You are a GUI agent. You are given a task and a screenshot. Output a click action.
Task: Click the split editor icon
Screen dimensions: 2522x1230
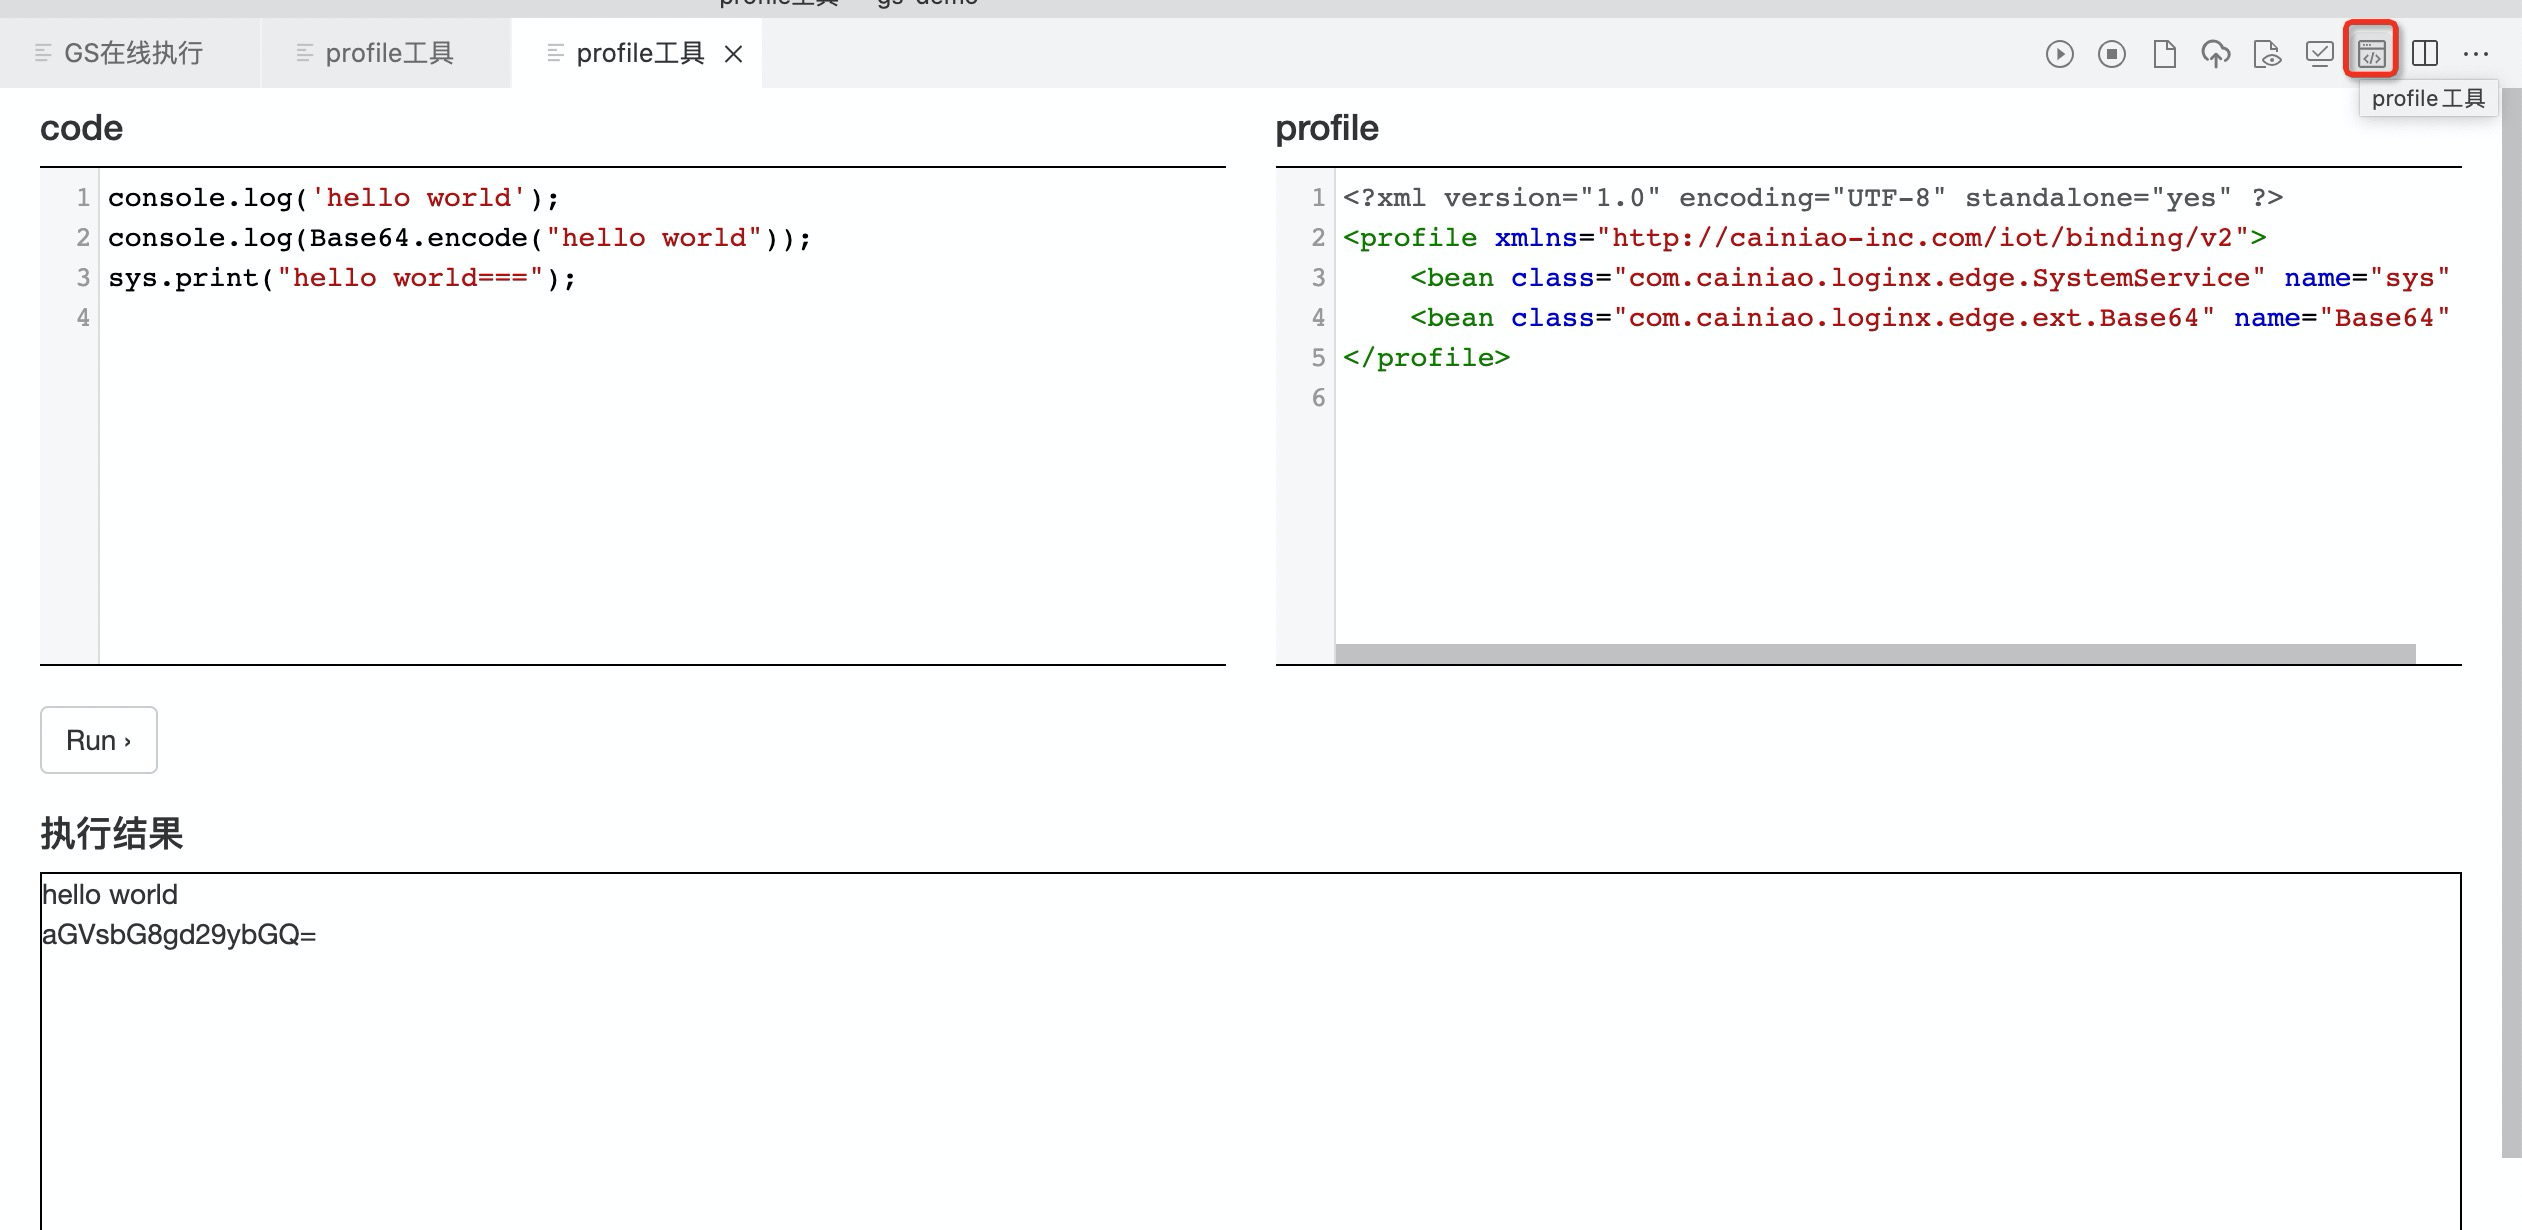[x=2424, y=54]
